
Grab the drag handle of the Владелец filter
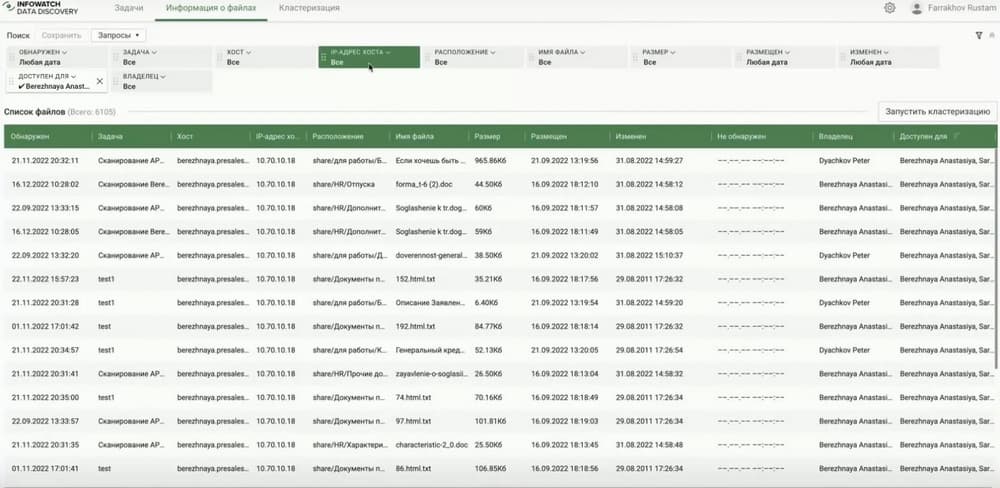pyautogui.click(x=115, y=81)
